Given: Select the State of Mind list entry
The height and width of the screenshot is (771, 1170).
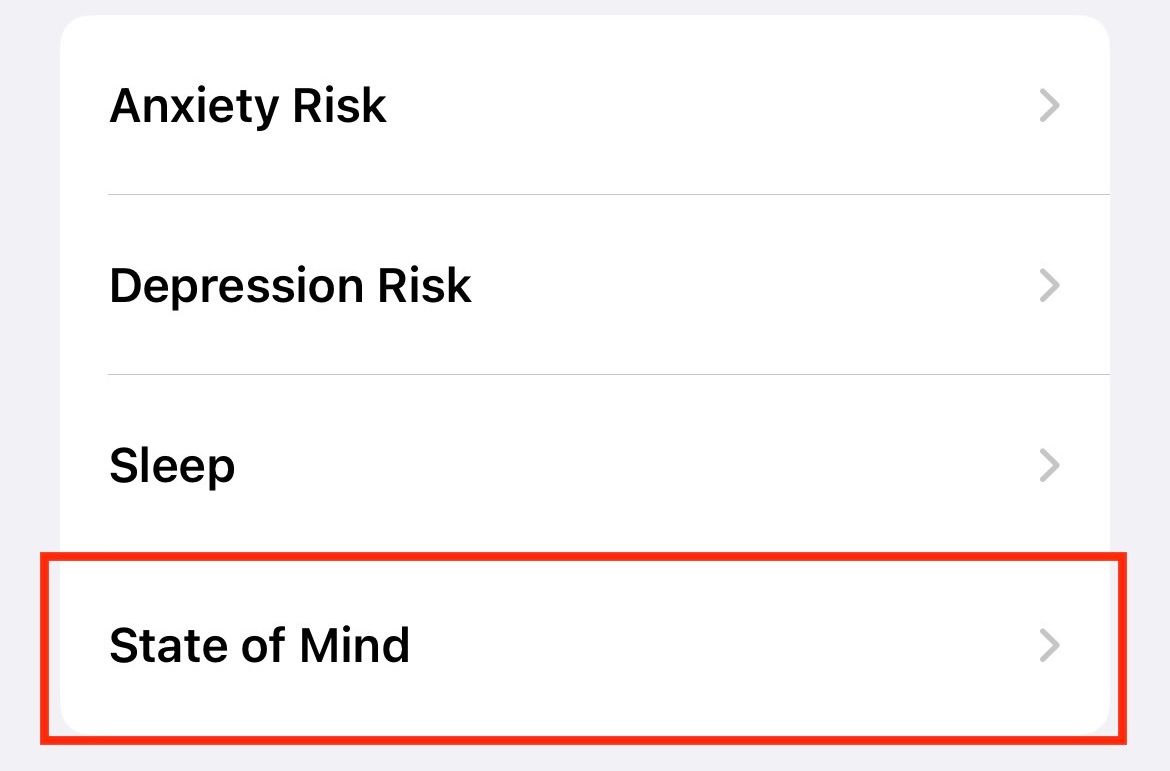Looking at the screenshot, I should point(584,646).
